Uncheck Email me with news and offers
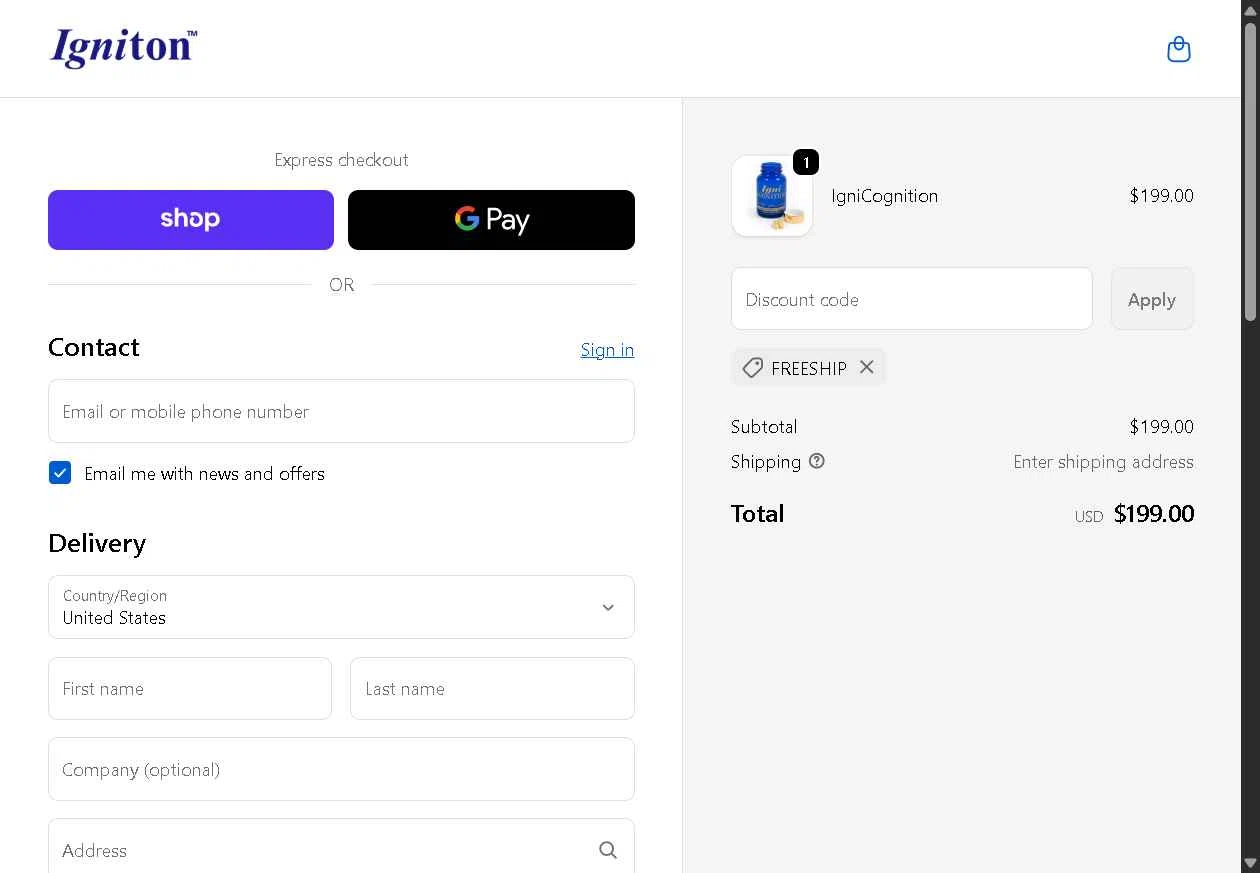Image resolution: width=1260 pixels, height=873 pixels. point(60,473)
